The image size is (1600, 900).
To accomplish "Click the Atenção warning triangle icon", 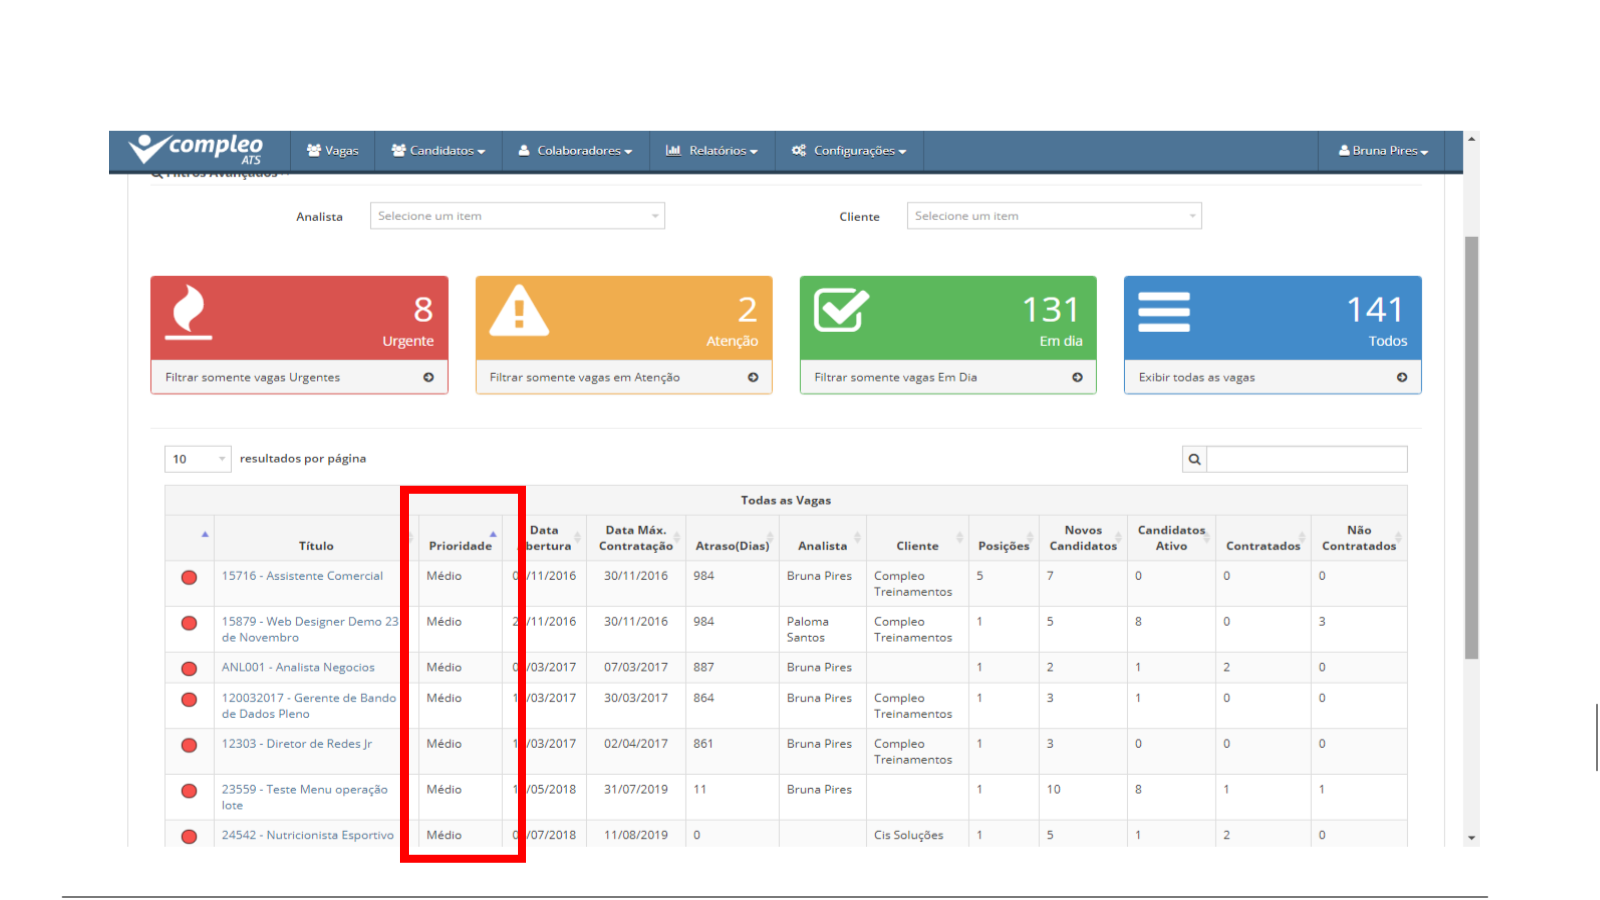I will click(519, 310).
